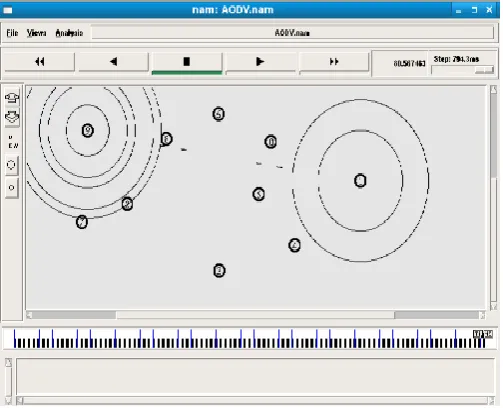The width and height of the screenshot is (503, 408).
Task: Zoom out with the down-arrow icon
Action: pyautogui.click(x=12, y=117)
